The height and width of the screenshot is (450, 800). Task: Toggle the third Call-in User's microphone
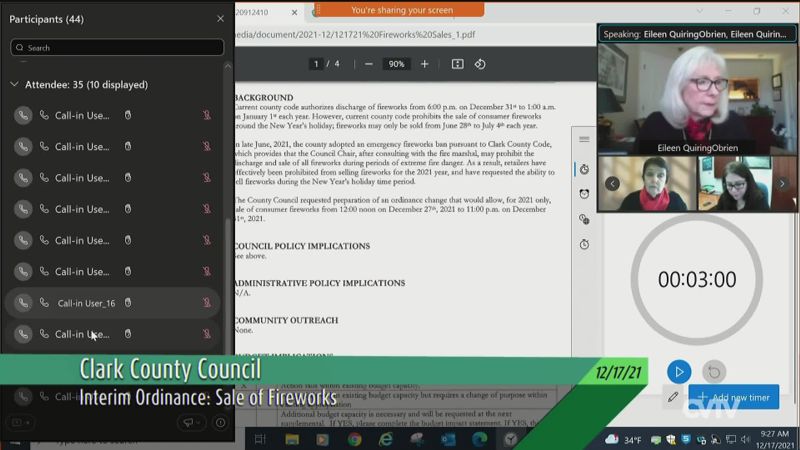click(x=207, y=178)
